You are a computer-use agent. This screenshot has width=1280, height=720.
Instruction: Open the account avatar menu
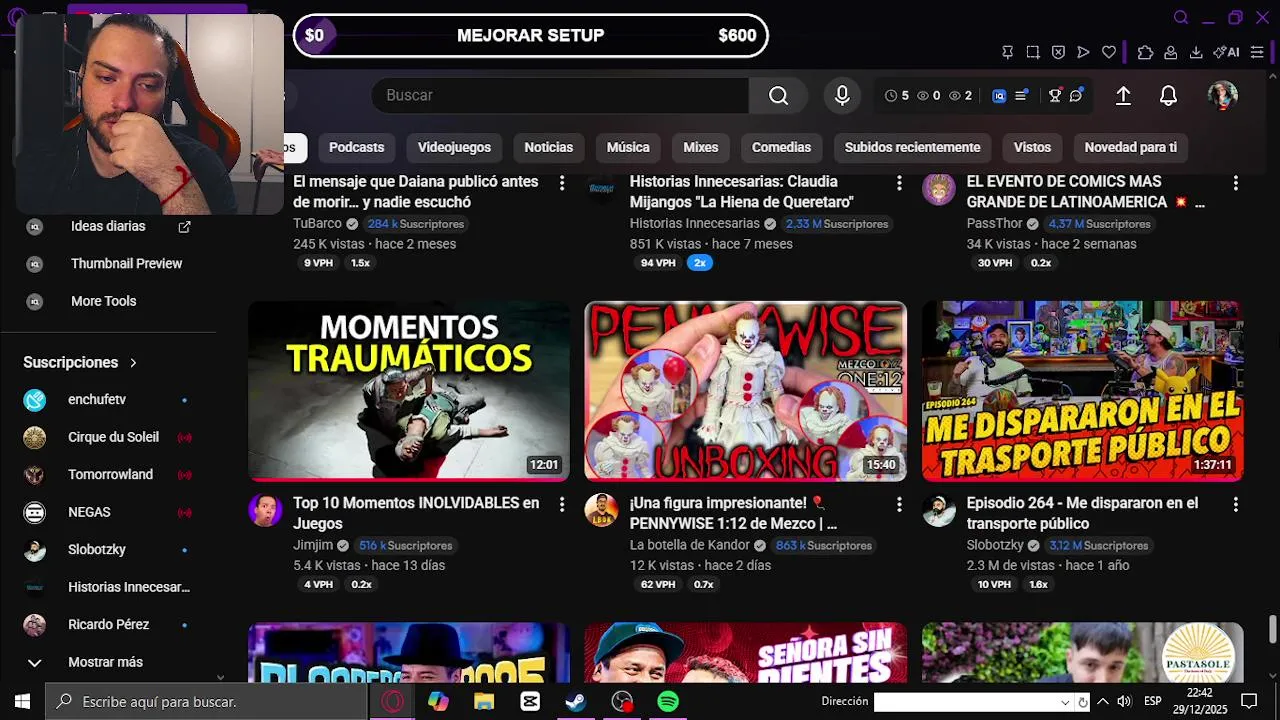1222,95
